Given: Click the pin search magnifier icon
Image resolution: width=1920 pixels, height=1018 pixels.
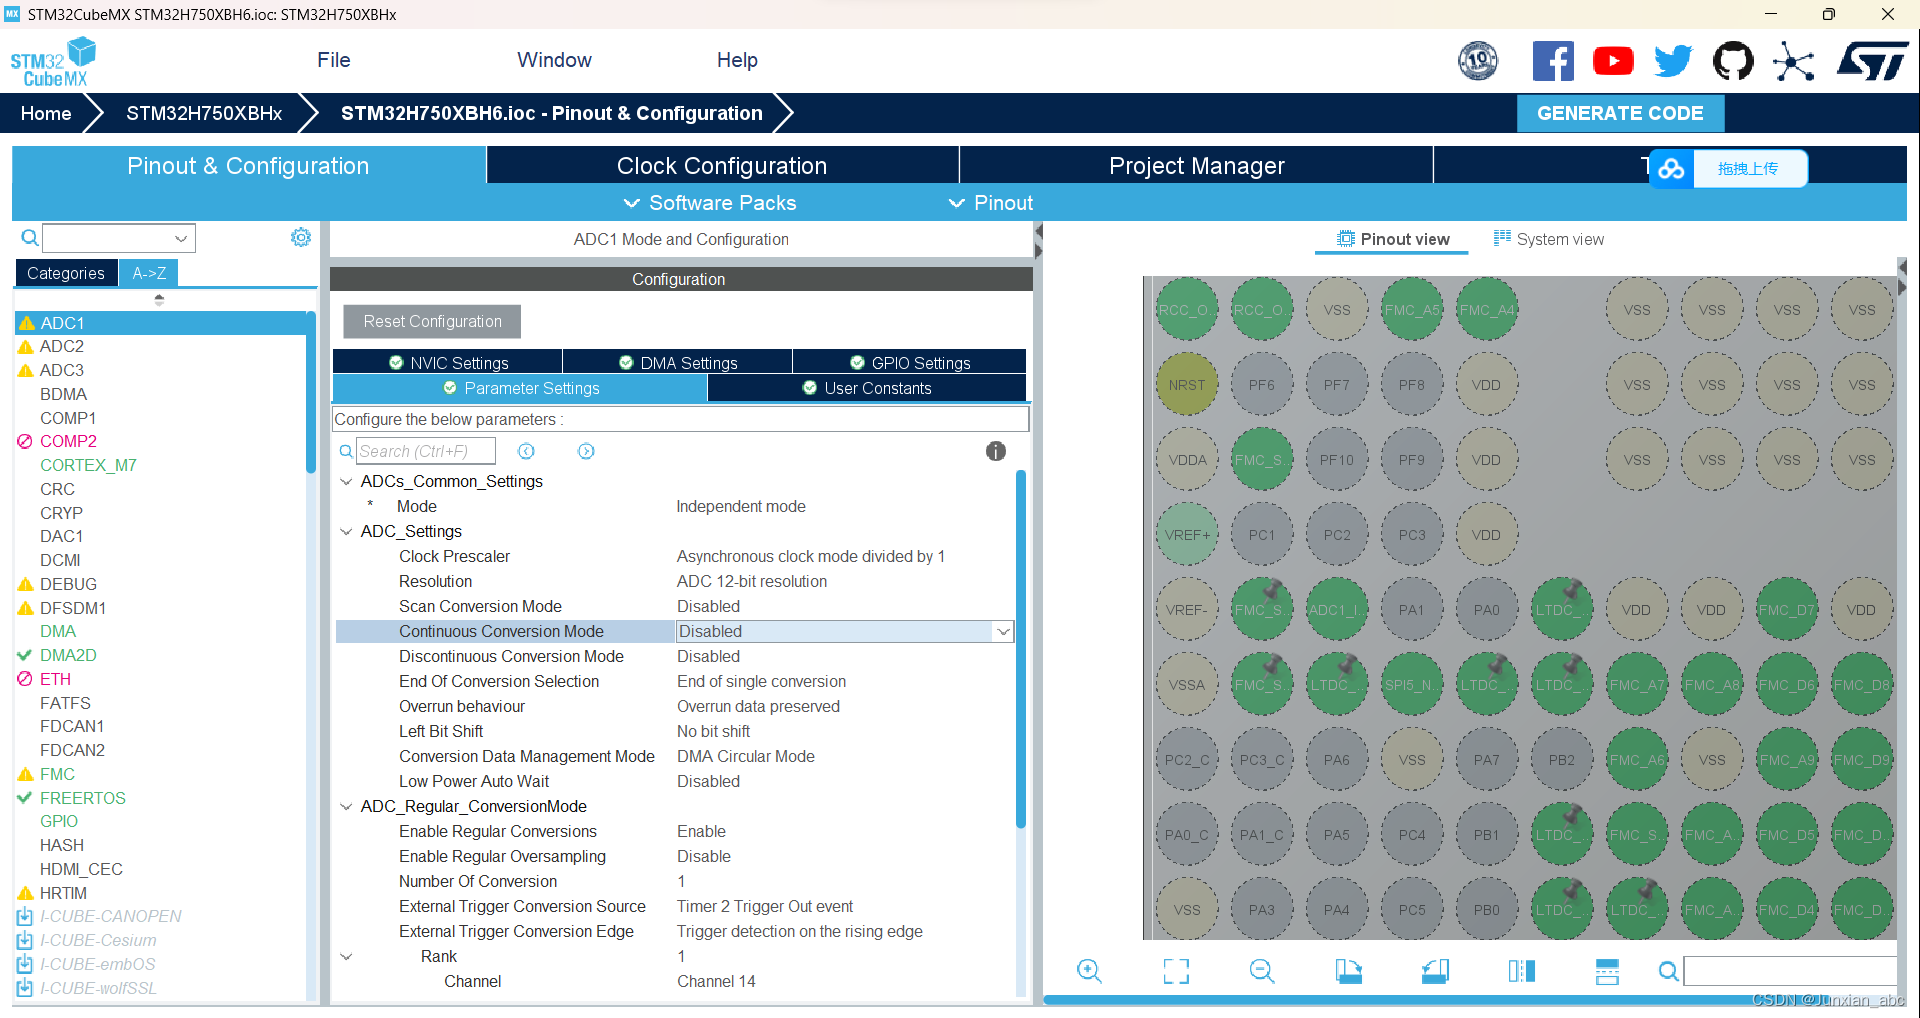Looking at the screenshot, I should (x=1668, y=971).
